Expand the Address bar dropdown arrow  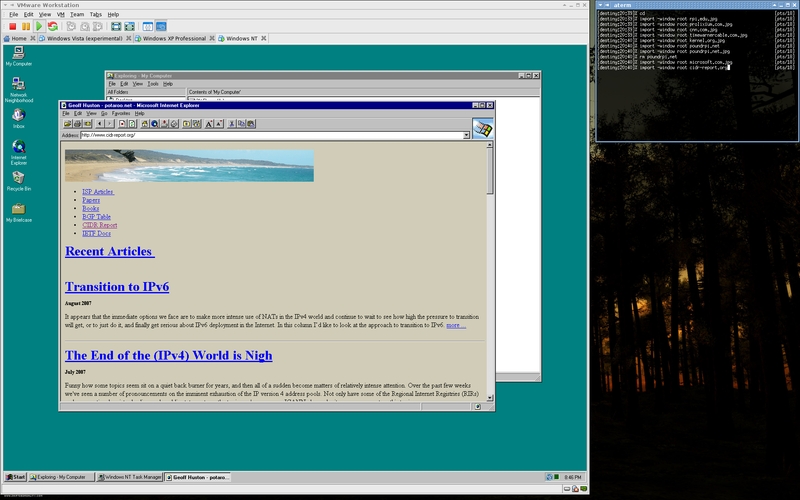click(466, 135)
